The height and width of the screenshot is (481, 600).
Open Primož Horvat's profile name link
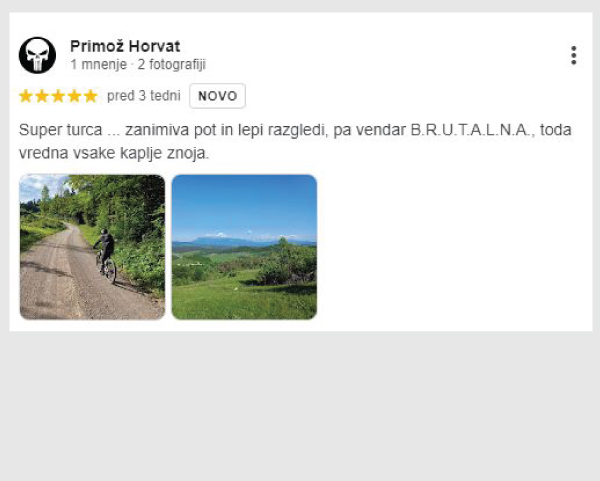(125, 46)
